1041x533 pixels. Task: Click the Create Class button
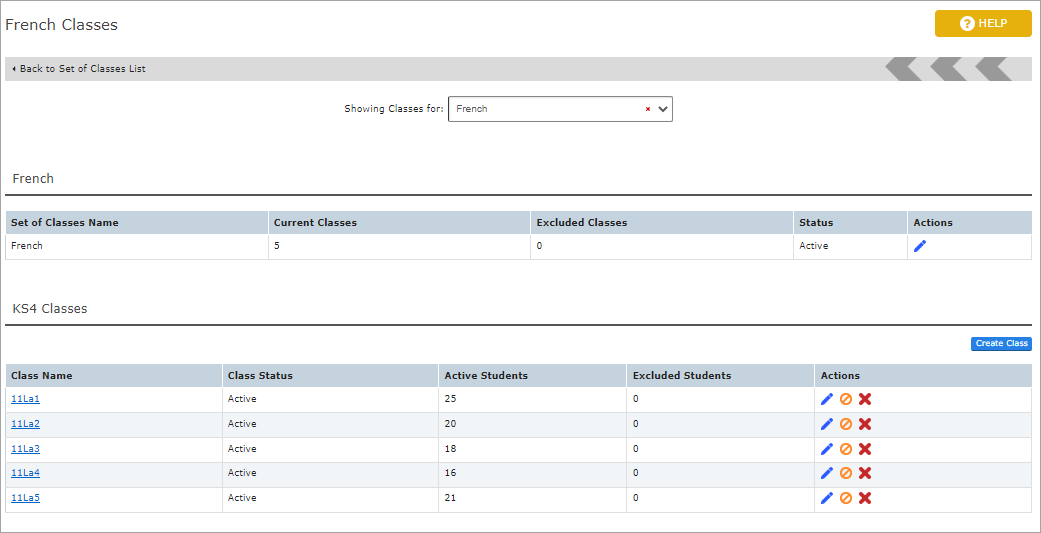point(1001,344)
